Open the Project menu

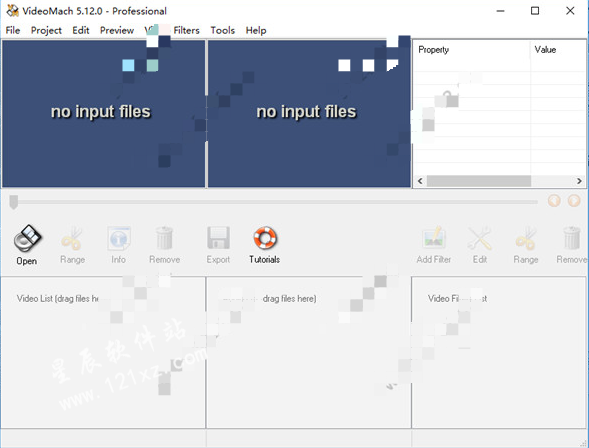point(46,30)
